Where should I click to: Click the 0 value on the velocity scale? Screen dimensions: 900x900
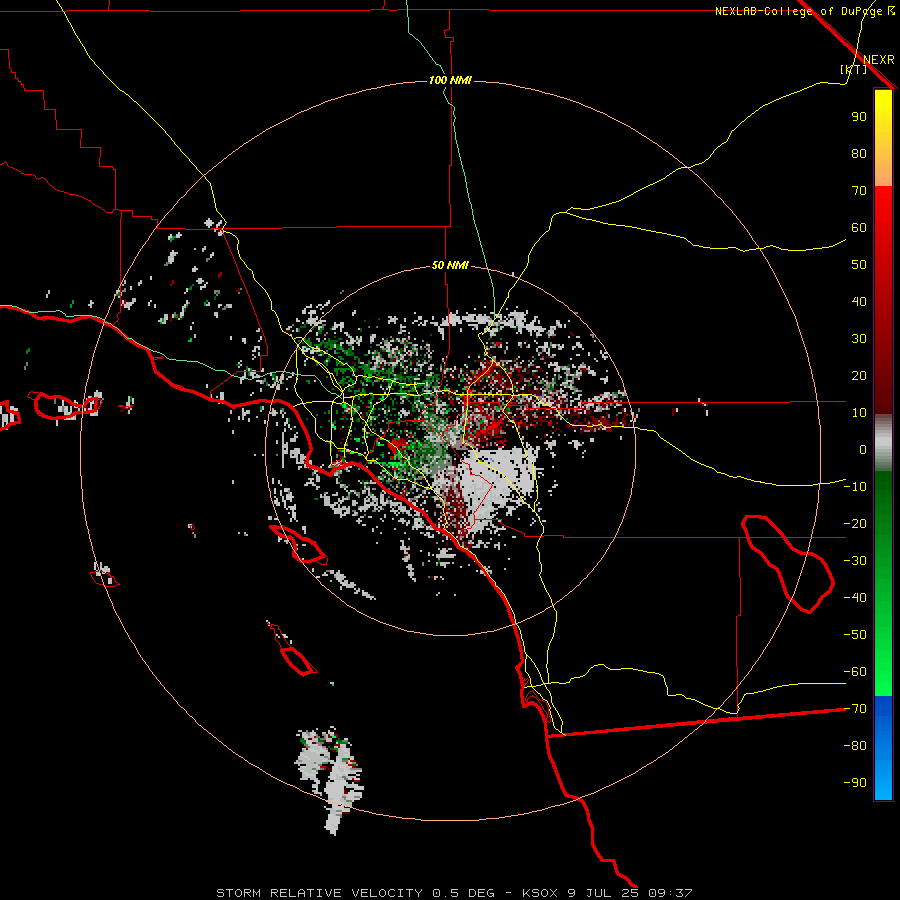click(863, 450)
